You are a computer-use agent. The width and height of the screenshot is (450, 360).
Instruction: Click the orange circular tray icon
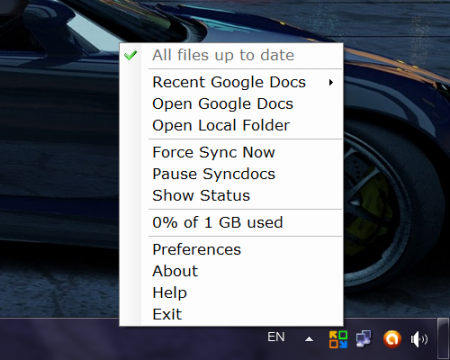(392, 339)
